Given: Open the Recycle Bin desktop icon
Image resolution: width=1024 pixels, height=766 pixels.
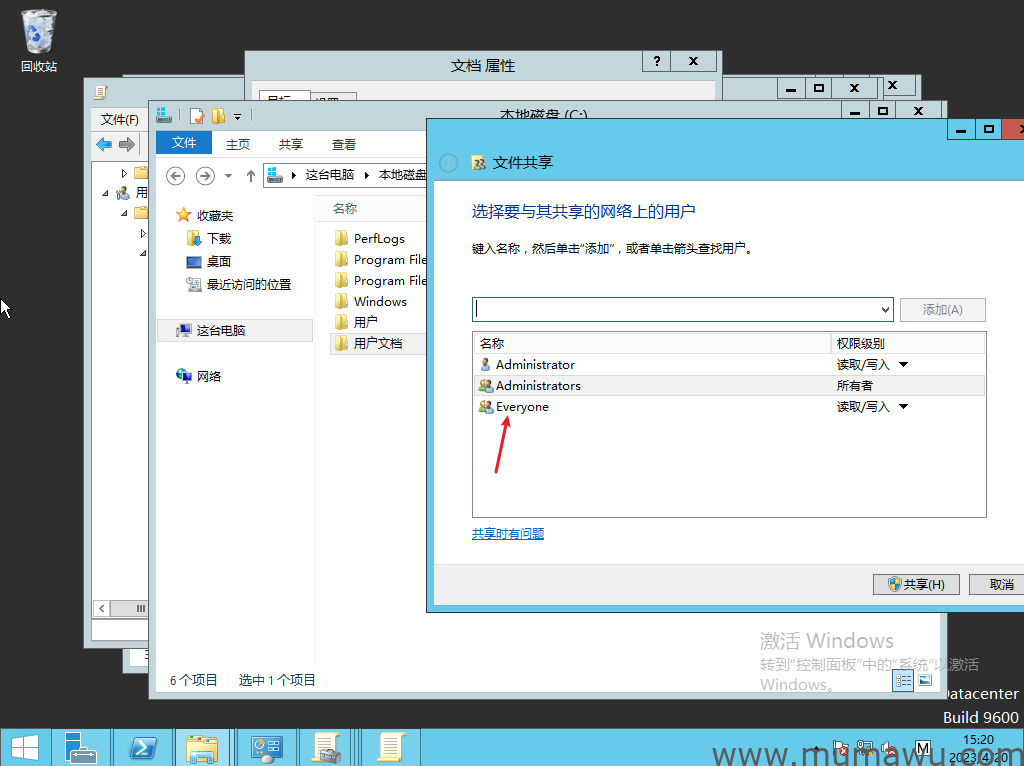Looking at the screenshot, I should tap(39, 40).
